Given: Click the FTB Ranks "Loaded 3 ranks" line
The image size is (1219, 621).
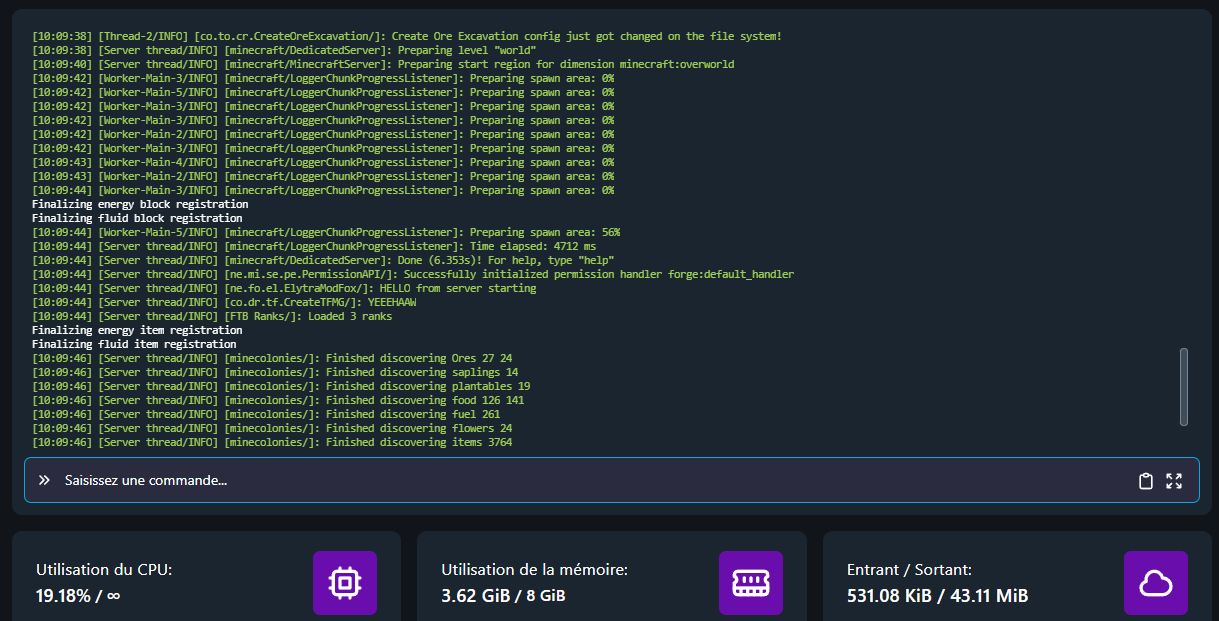Looking at the screenshot, I should coord(212,316).
